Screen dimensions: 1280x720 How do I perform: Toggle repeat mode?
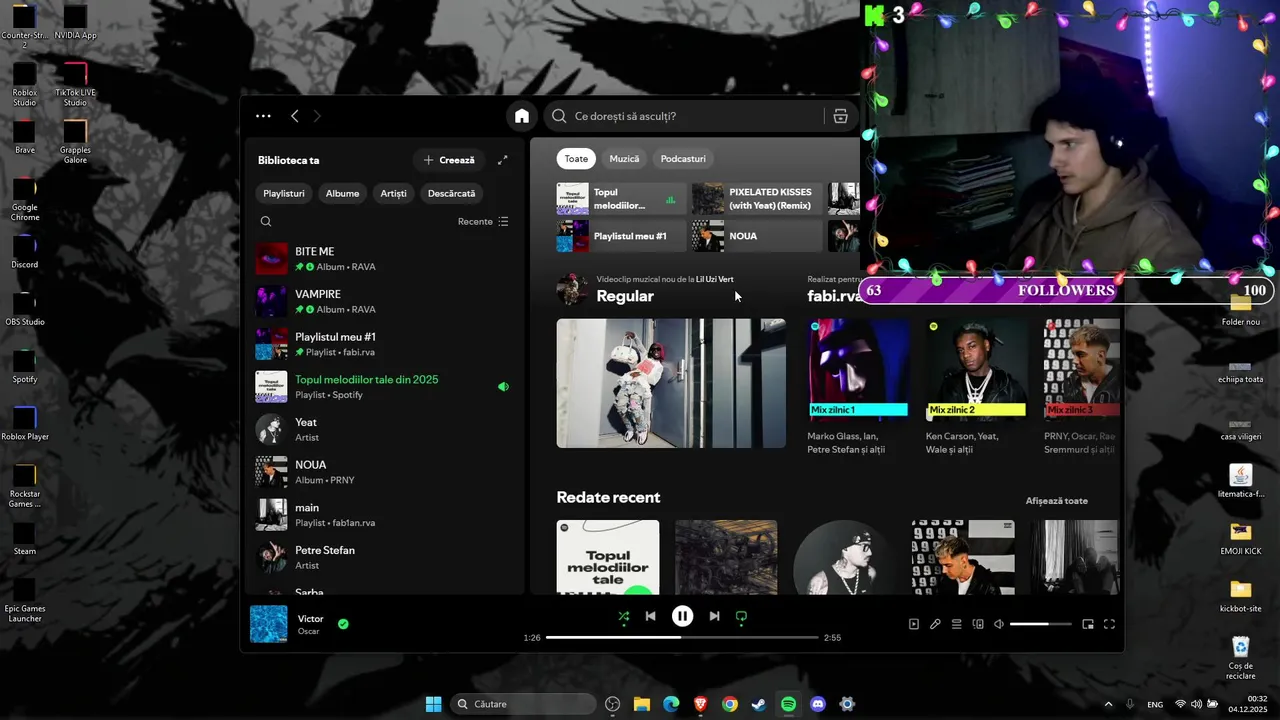741,616
